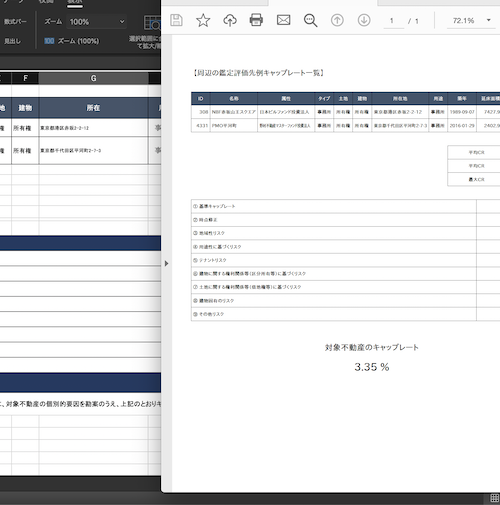Click the save disk icon in PDF toolbar

pyautogui.click(x=176, y=20)
